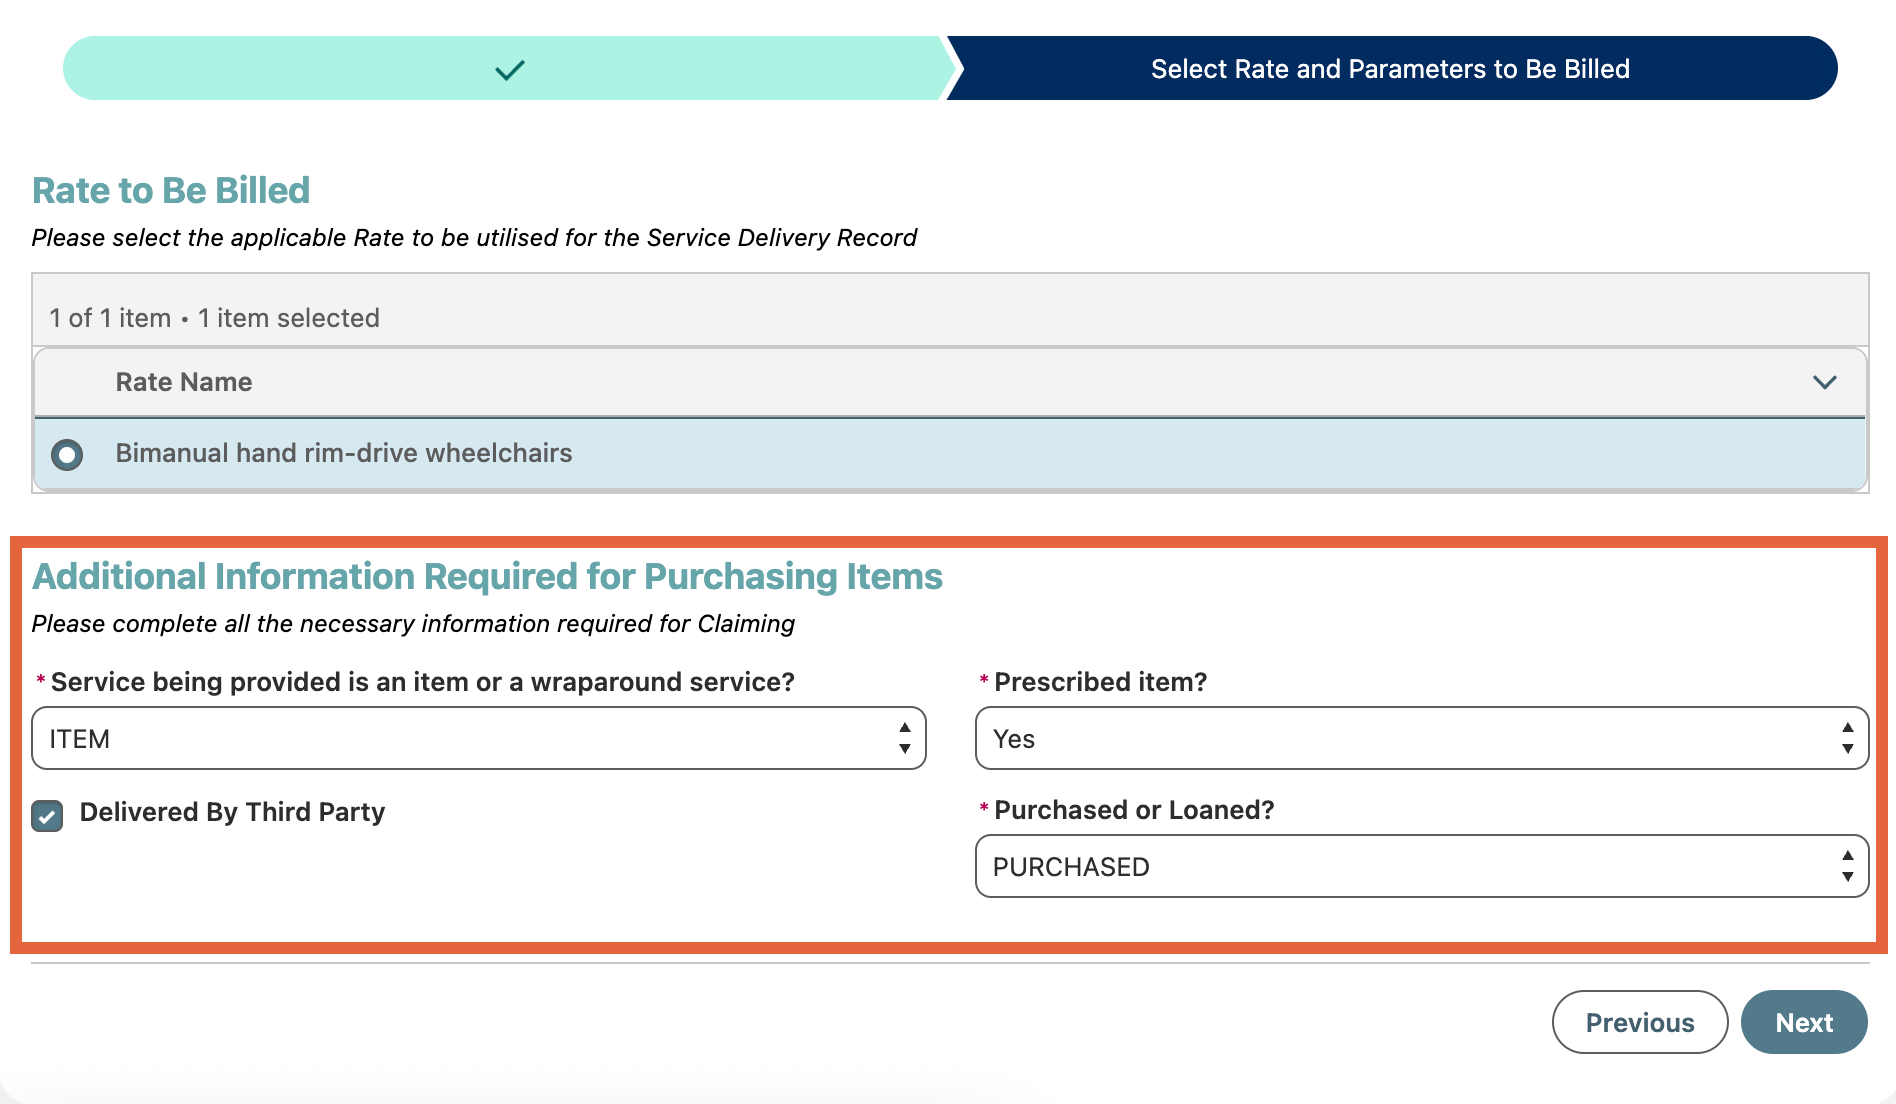Untick the Delivered By Third Party checkbox

pyautogui.click(x=47, y=815)
